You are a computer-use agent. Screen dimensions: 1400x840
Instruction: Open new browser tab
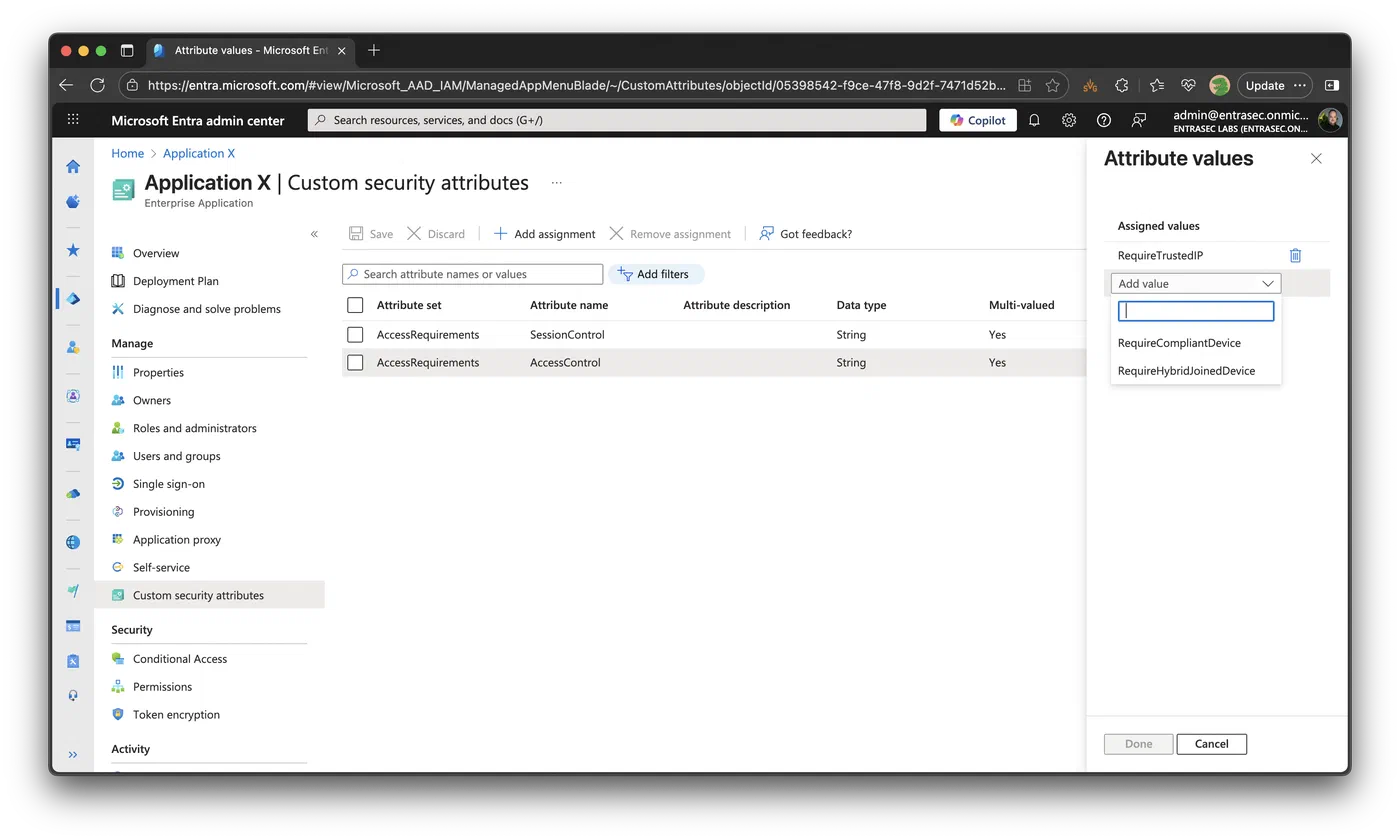[x=374, y=50]
